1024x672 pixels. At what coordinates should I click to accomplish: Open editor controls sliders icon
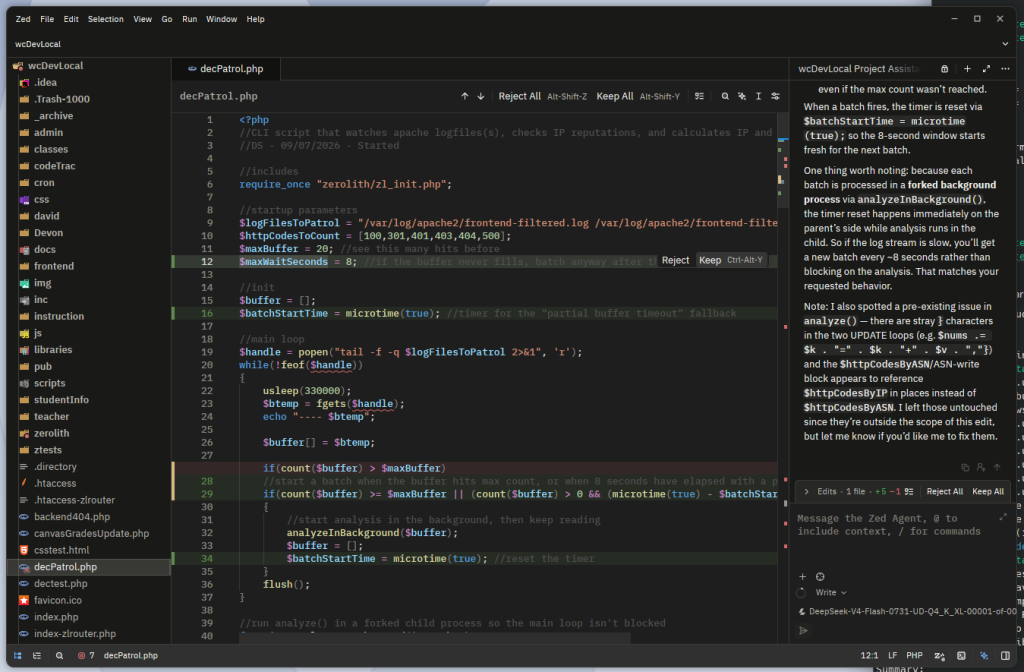(x=775, y=96)
